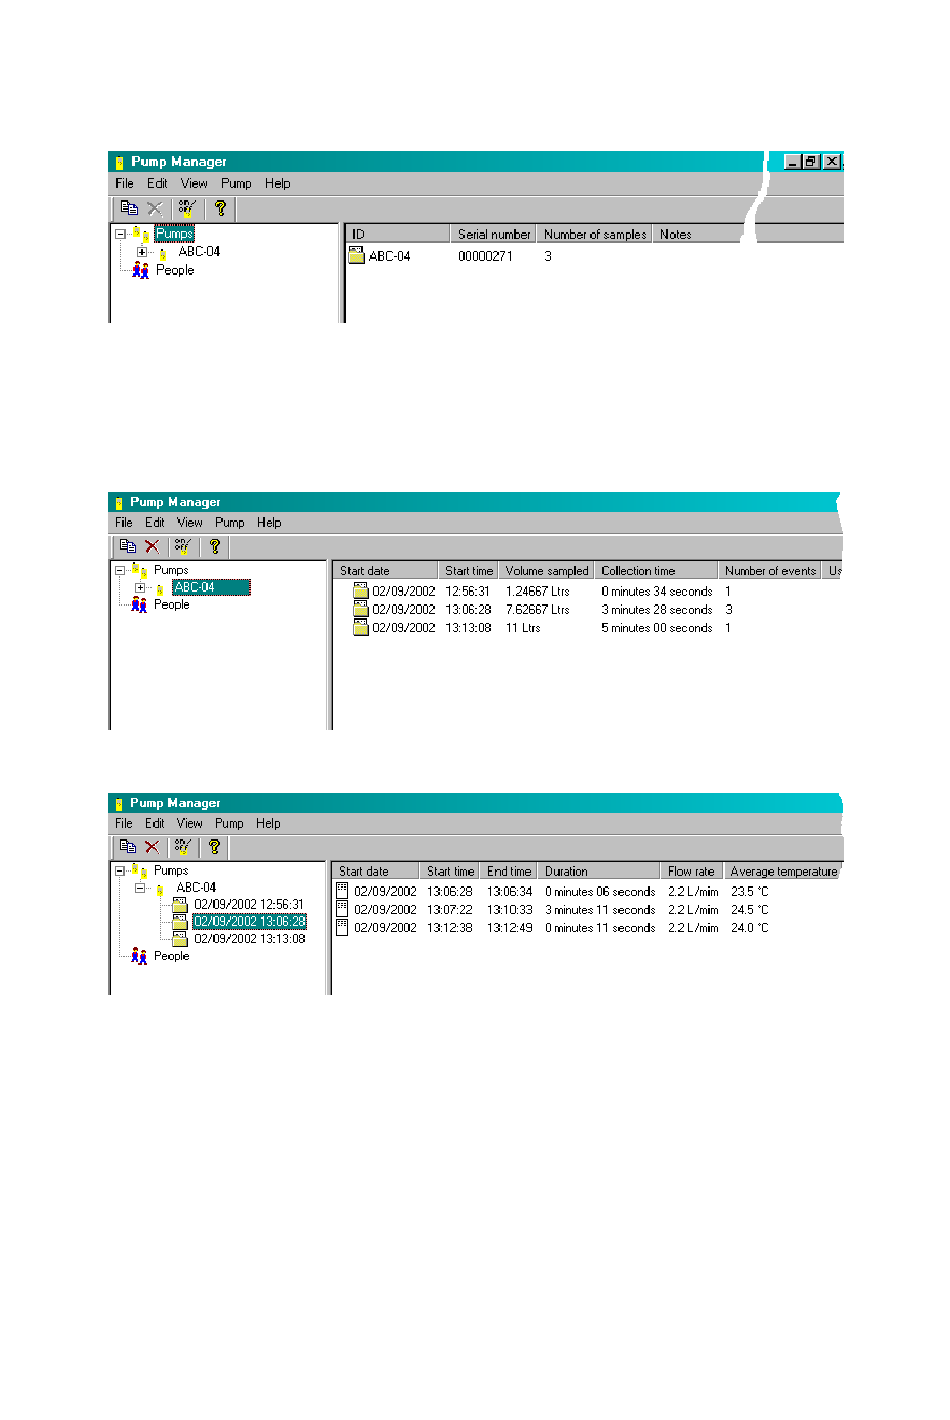Click the Help question mark icon in middle window

click(x=214, y=546)
